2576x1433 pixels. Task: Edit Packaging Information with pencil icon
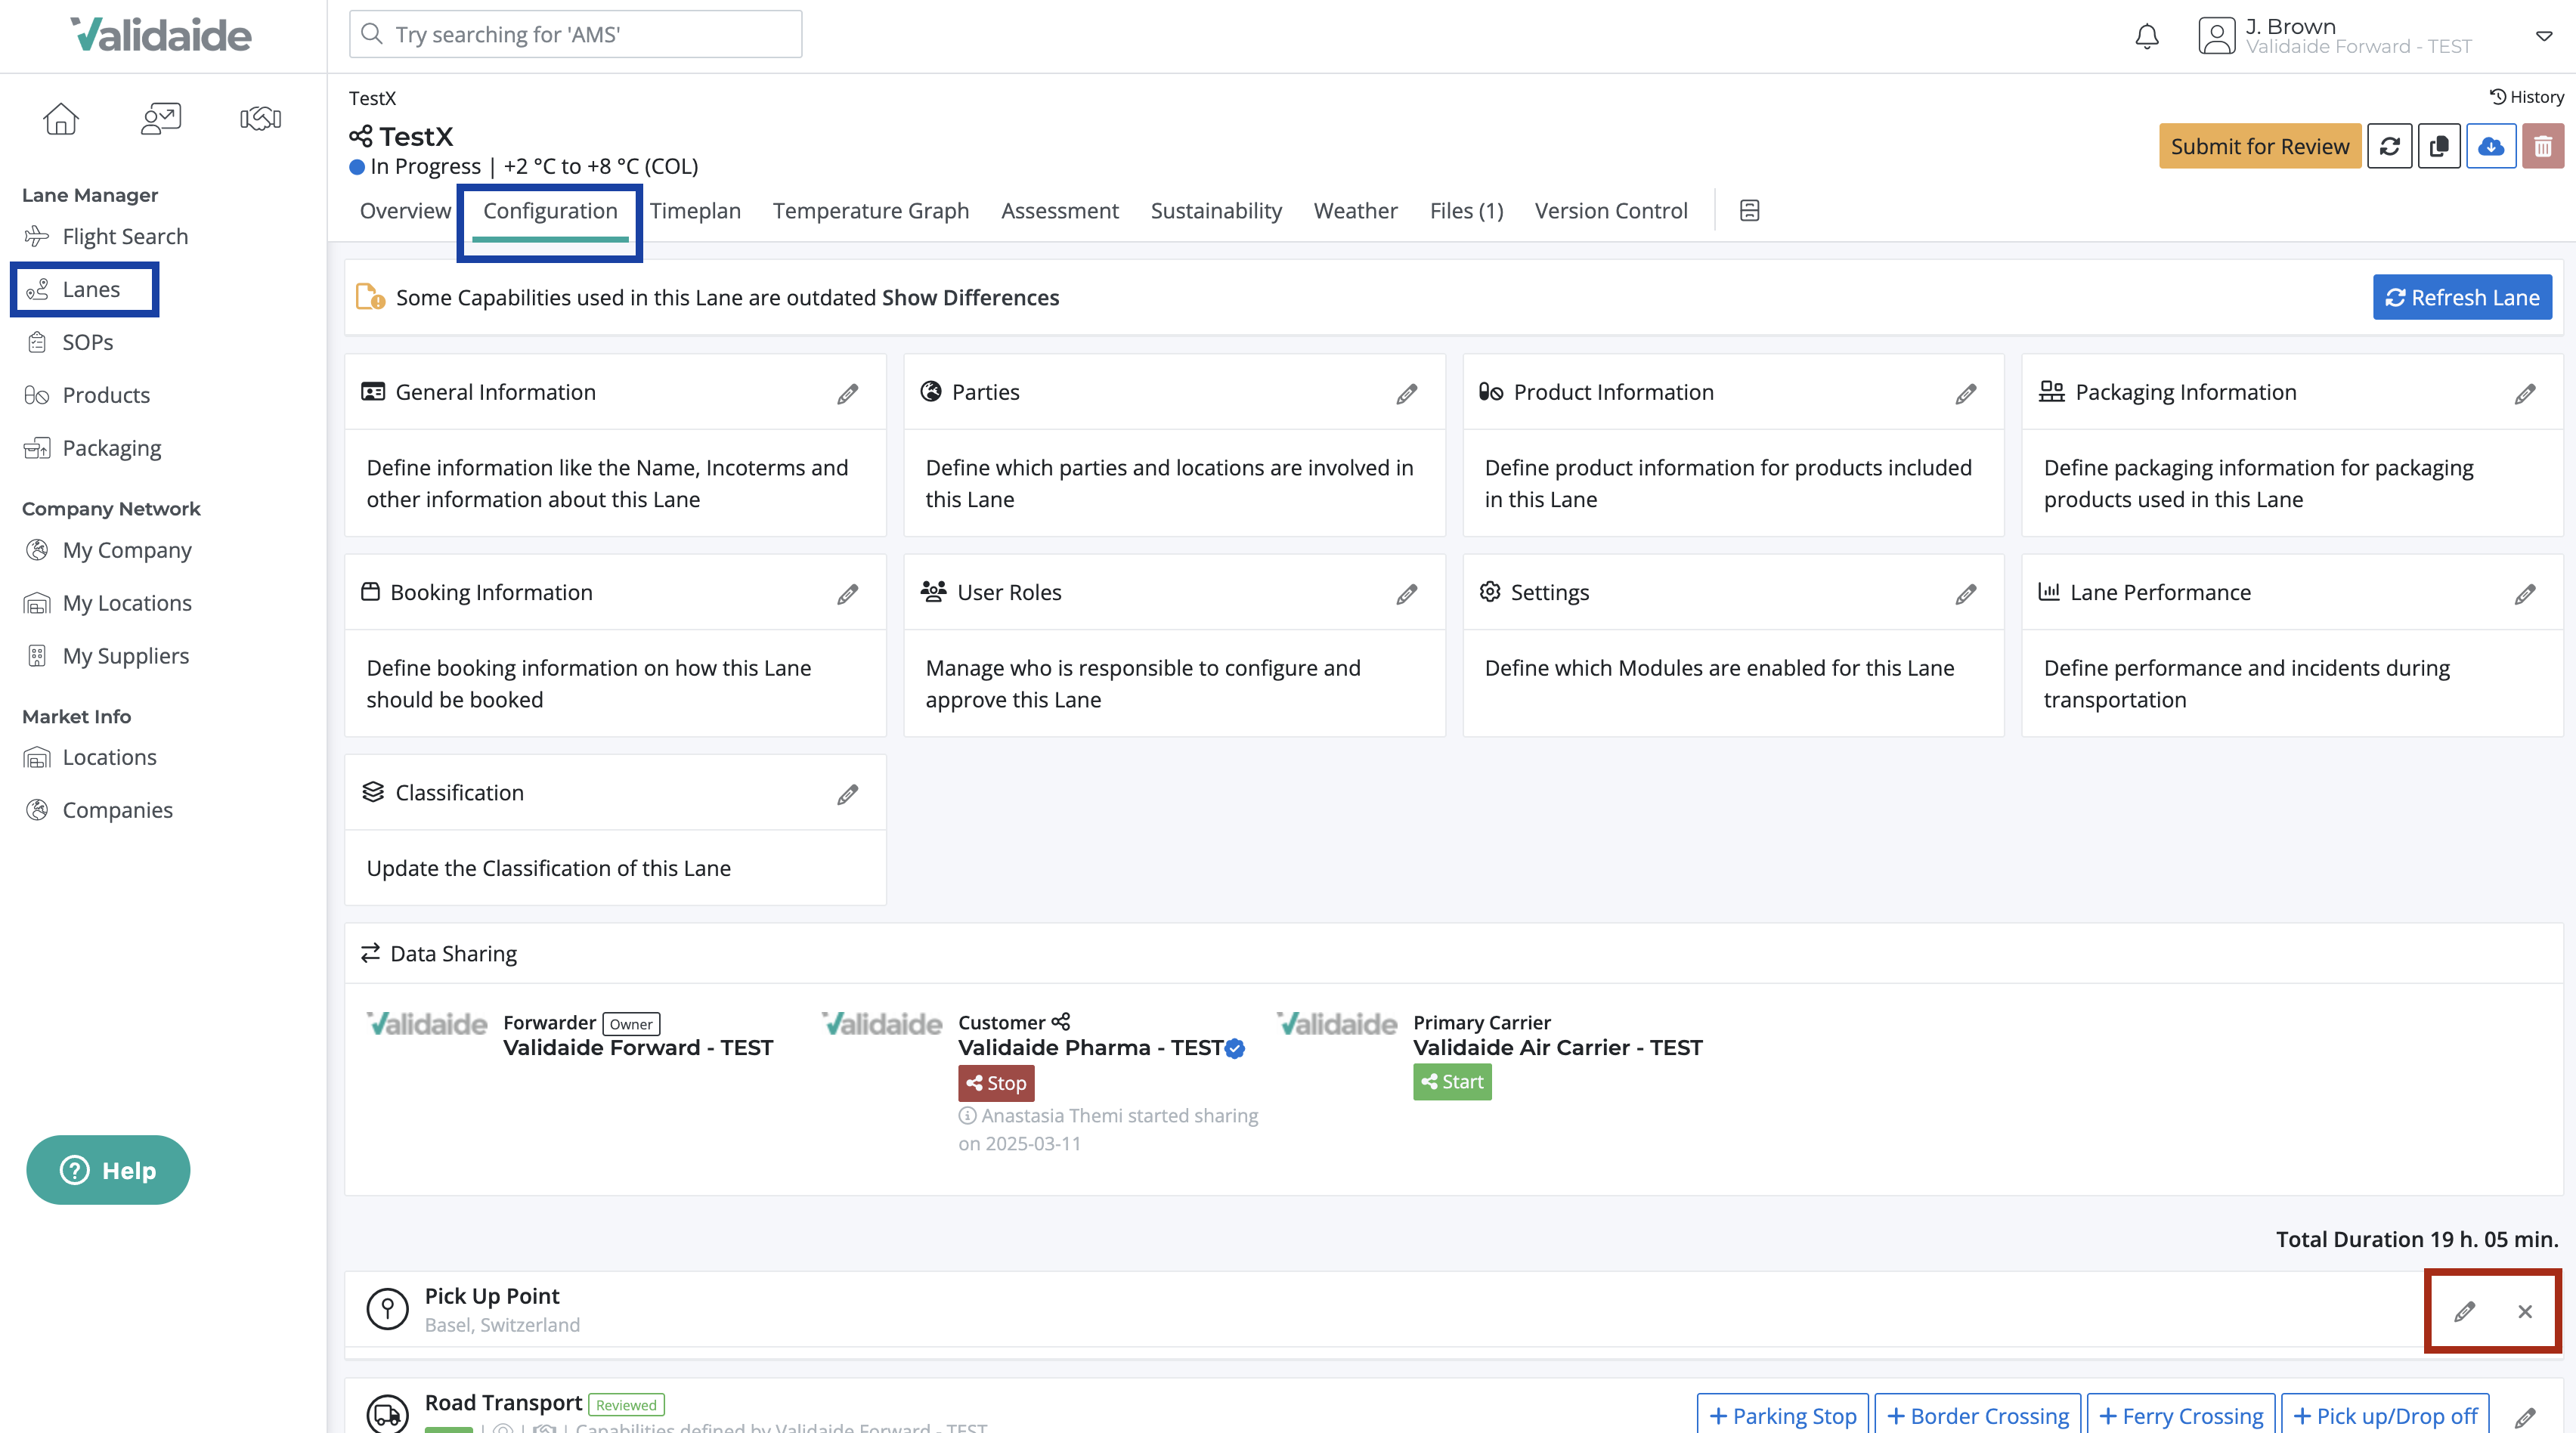pos(2525,394)
